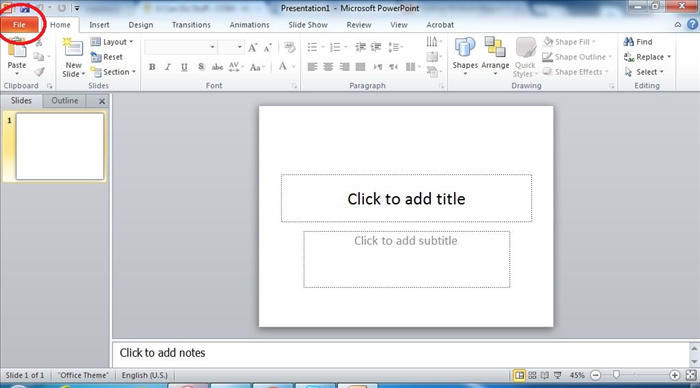
Task: Open the Animations tab
Action: pos(249,25)
